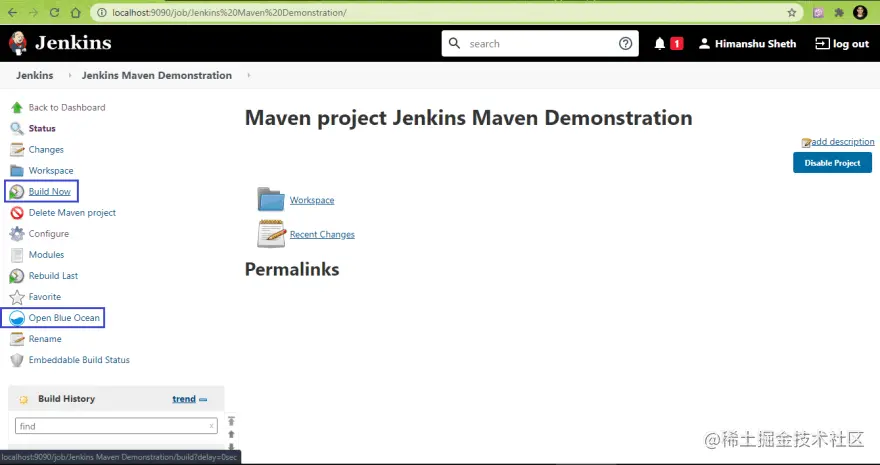Open Workspace in the sidebar menu
Screen dimensions: 880x465
coord(51,171)
